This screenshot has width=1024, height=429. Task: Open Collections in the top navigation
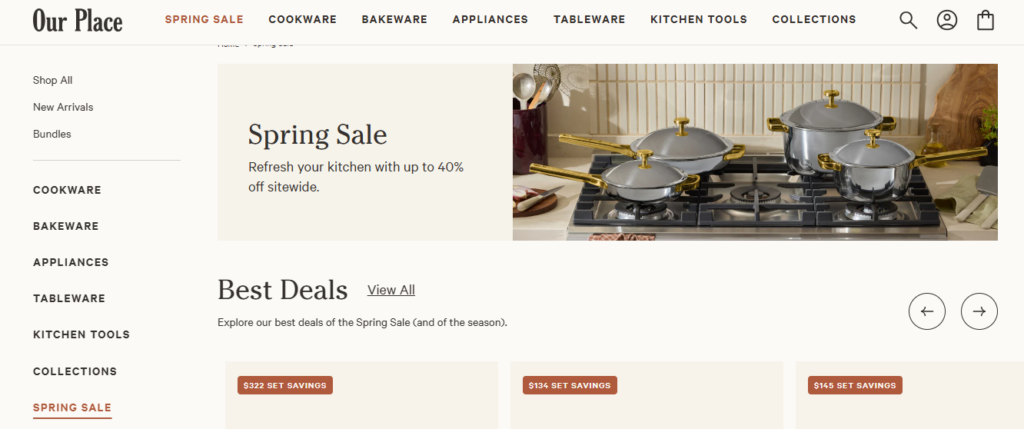click(x=814, y=19)
